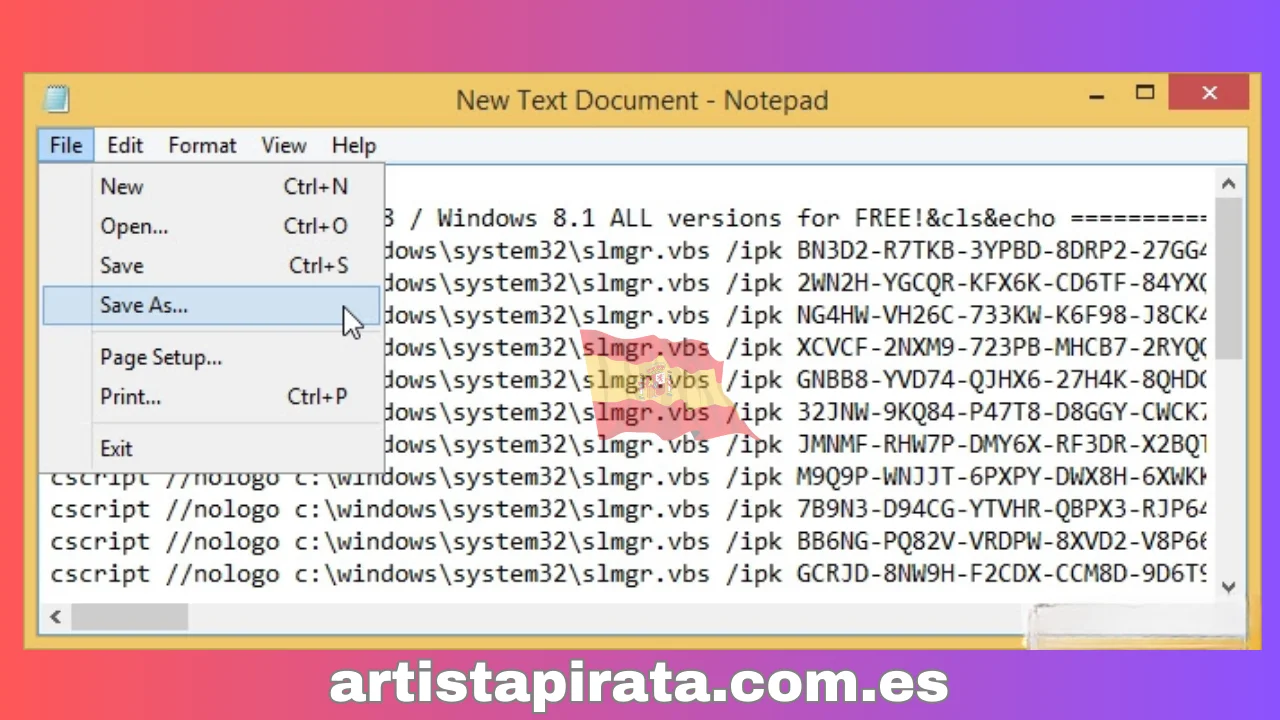The height and width of the screenshot is (720, 1280).
Task: Click 'Windows 8.1 ALL versions' text in first line
Action: click(x=609, y=218)
